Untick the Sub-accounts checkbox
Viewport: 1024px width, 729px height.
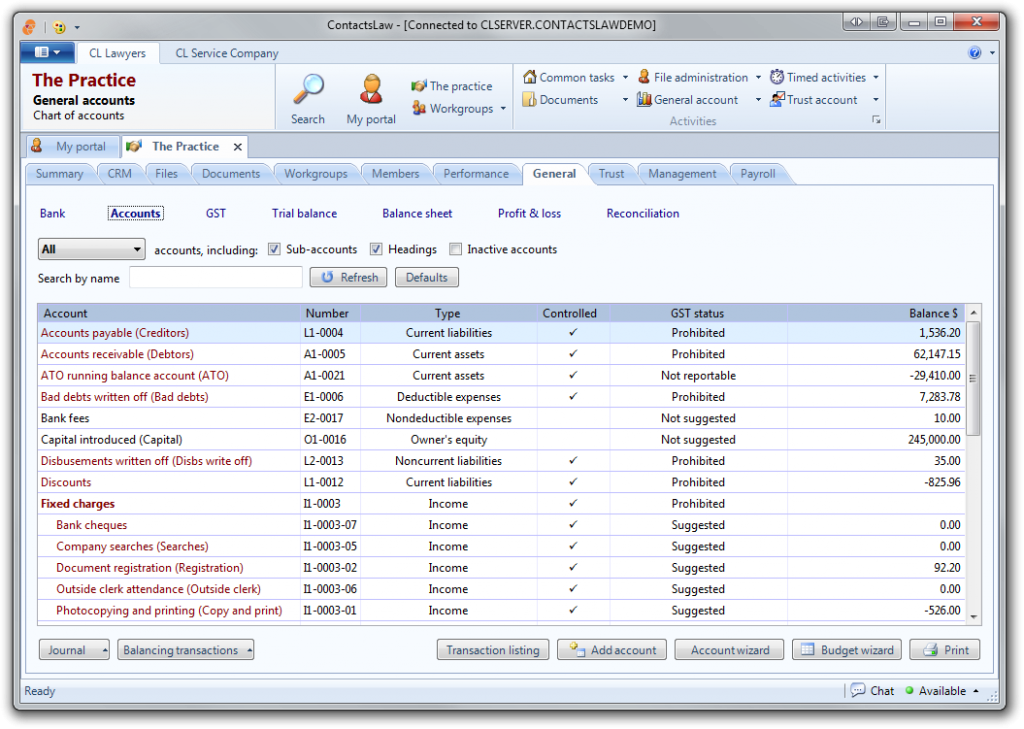[x=275, y=249]
